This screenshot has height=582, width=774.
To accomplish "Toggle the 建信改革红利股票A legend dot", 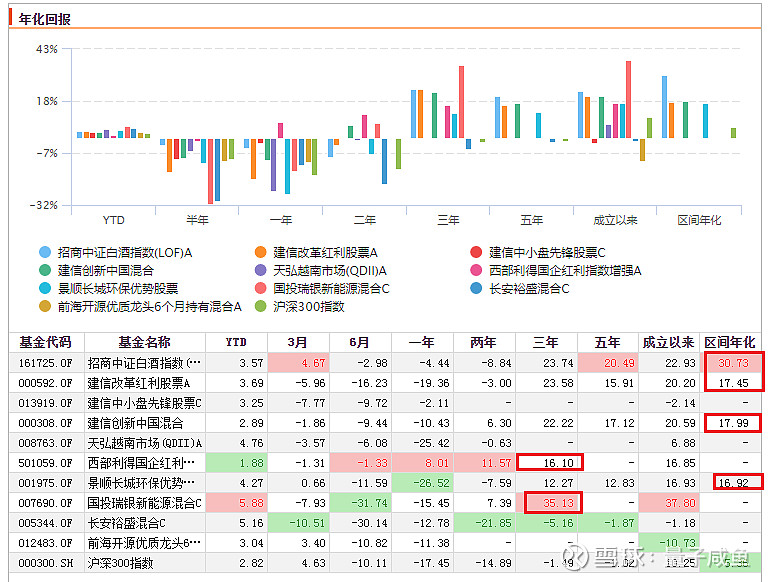I will pos(261,253).
